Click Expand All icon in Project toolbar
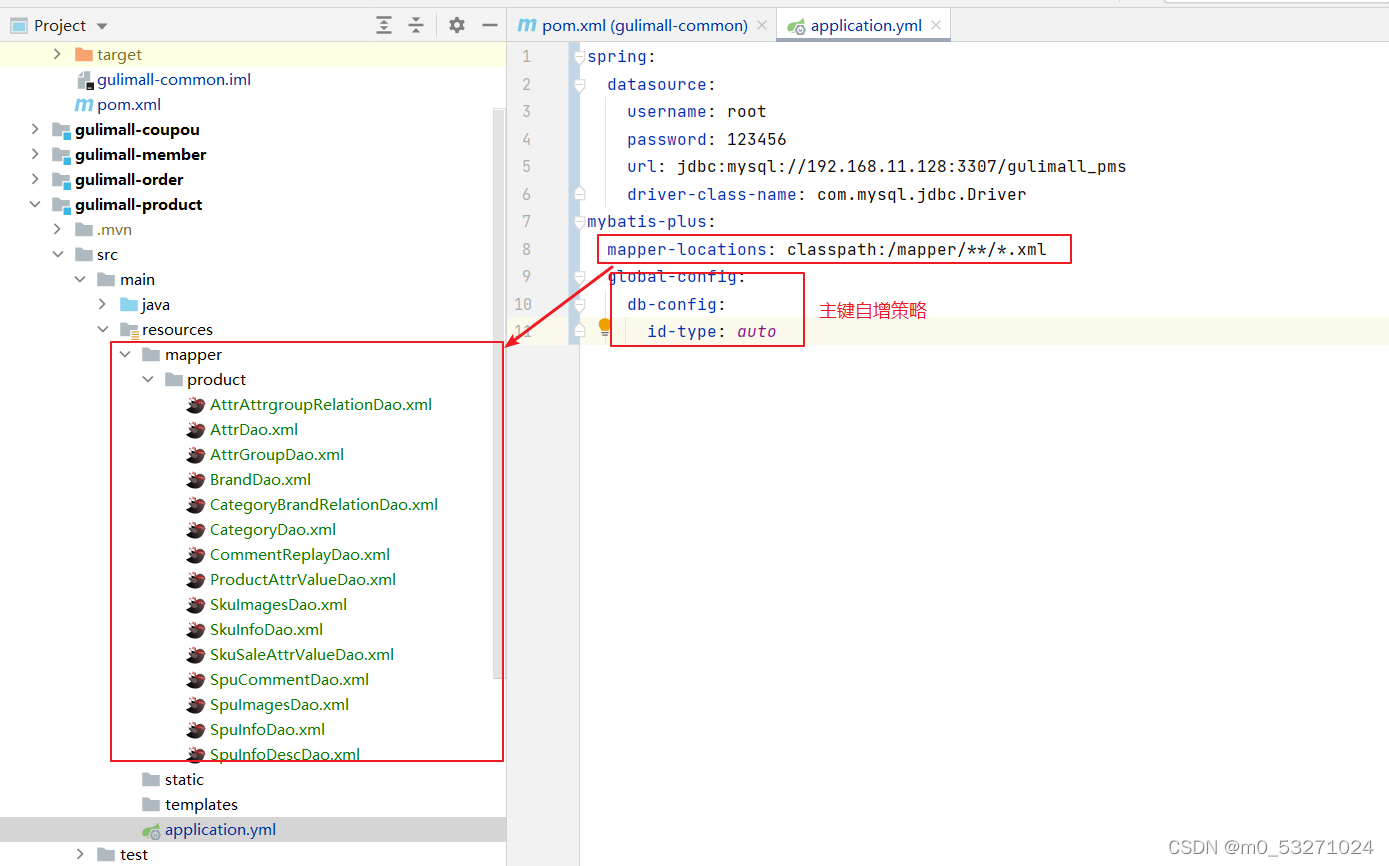This screenshot has height=866, width=1389. coord(384,25)
